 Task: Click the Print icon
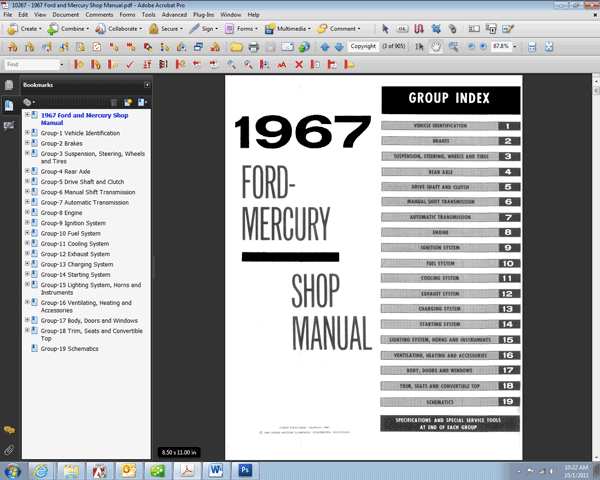(253, 47)
